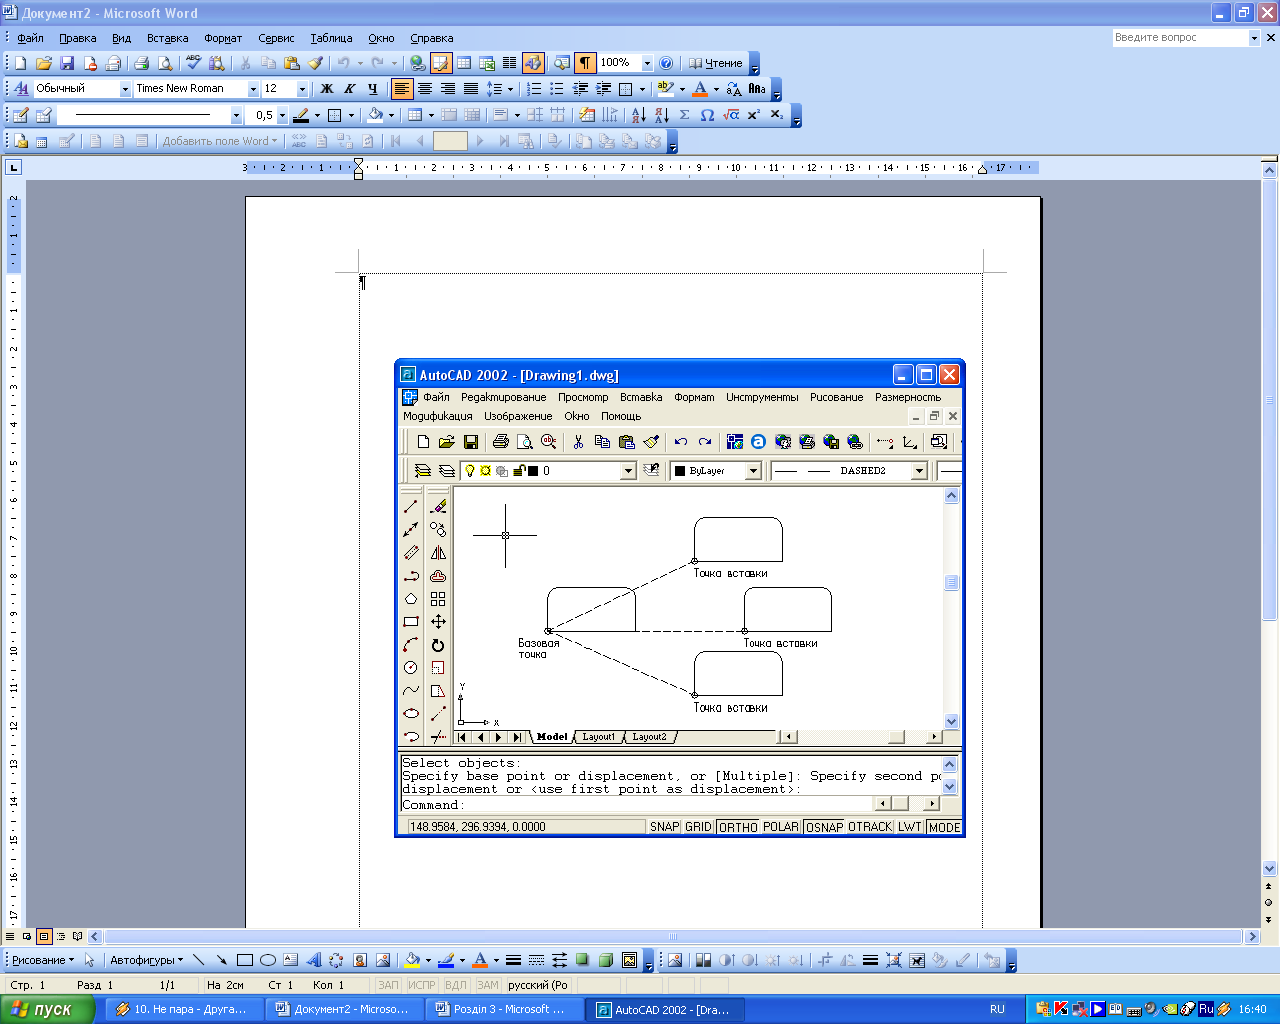Click the bulleted list icon
This screenshot has width=1280, height=1024.
pos(557,89)
